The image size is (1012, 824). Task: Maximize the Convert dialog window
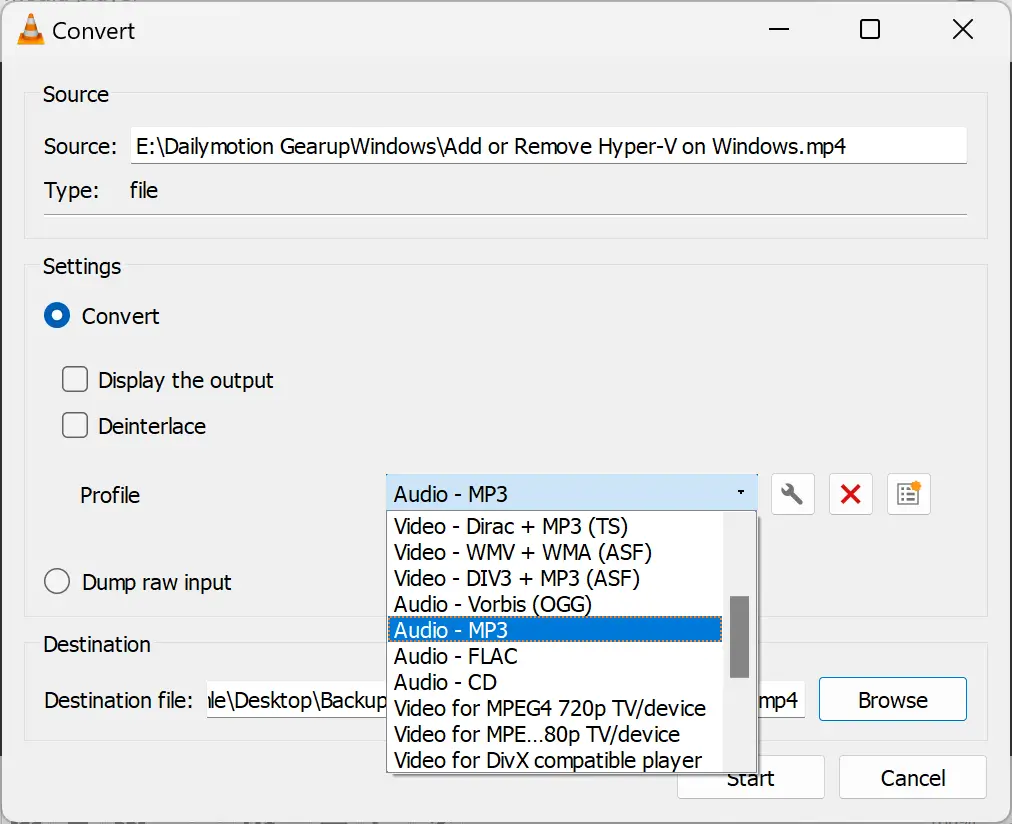870,30
